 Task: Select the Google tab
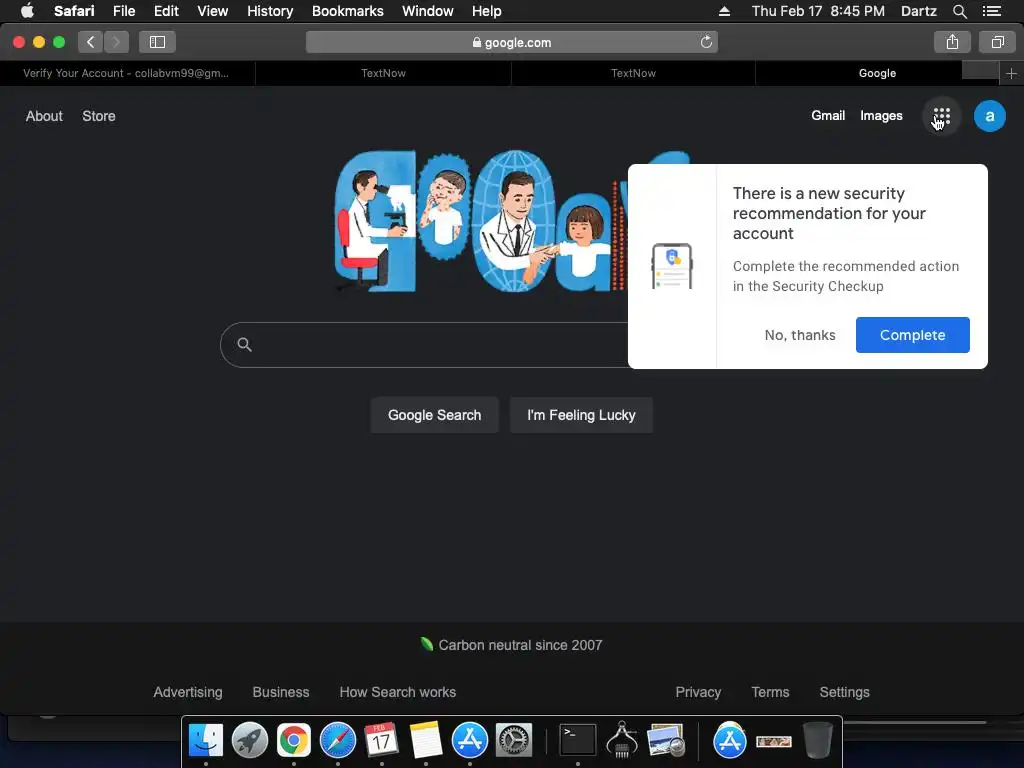(877, 73)
